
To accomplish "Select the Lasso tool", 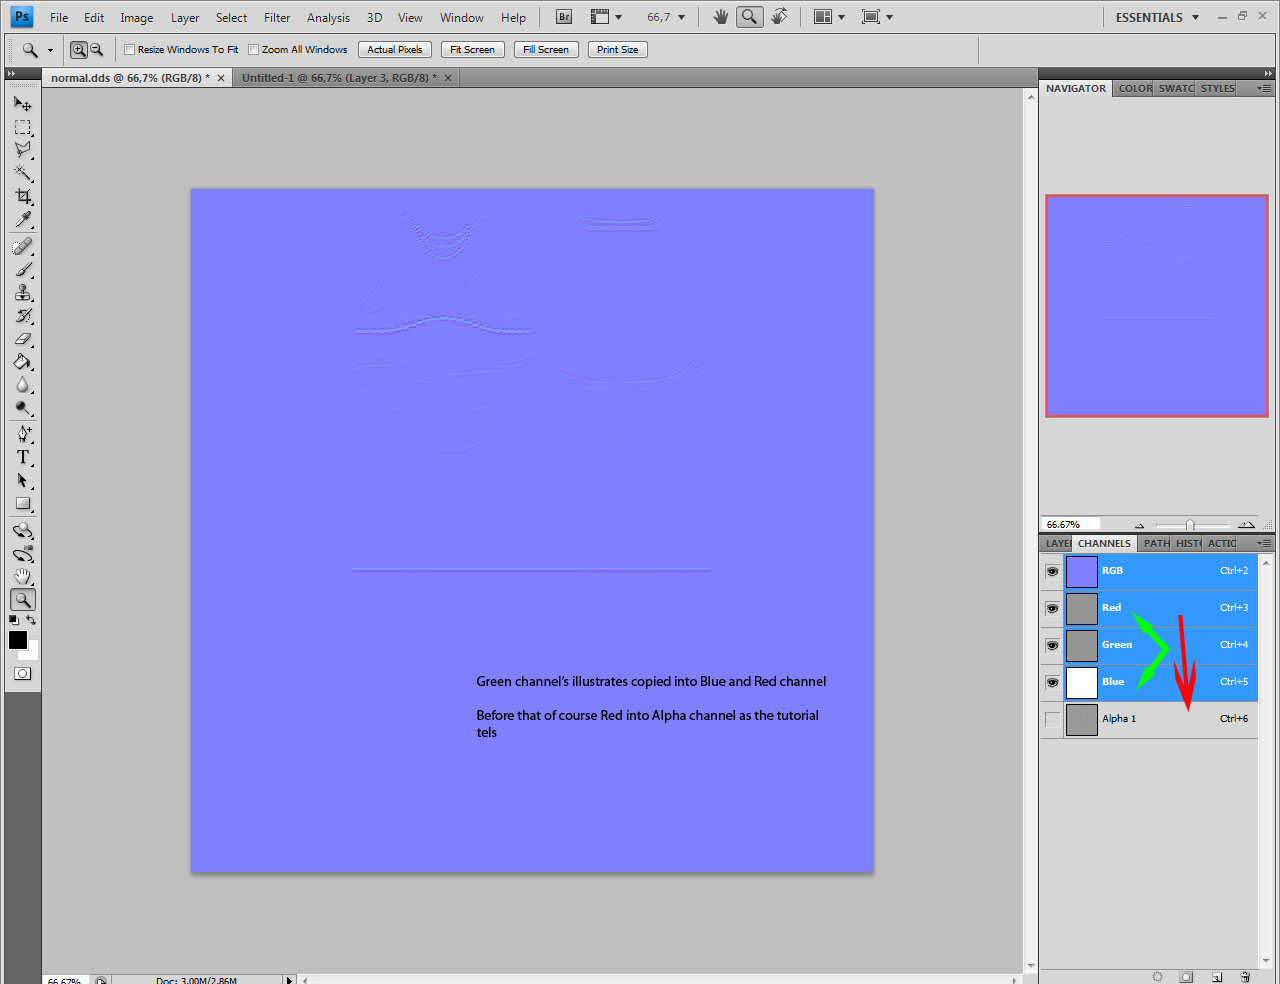I will [23, 150].
